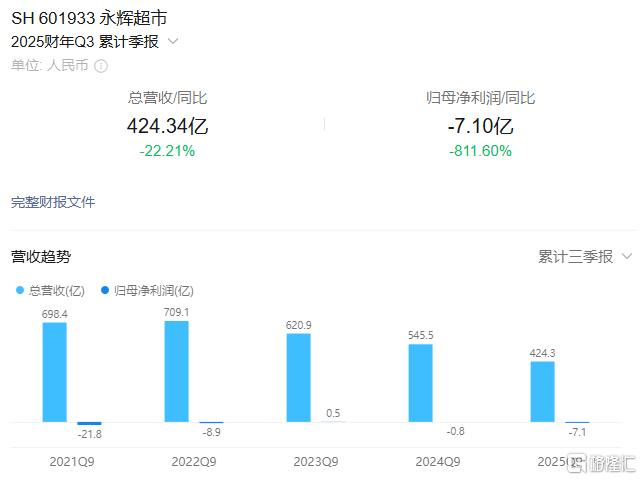
Task: Click the -0.8 profit label for 2024Q9
Action: (455, 431)
